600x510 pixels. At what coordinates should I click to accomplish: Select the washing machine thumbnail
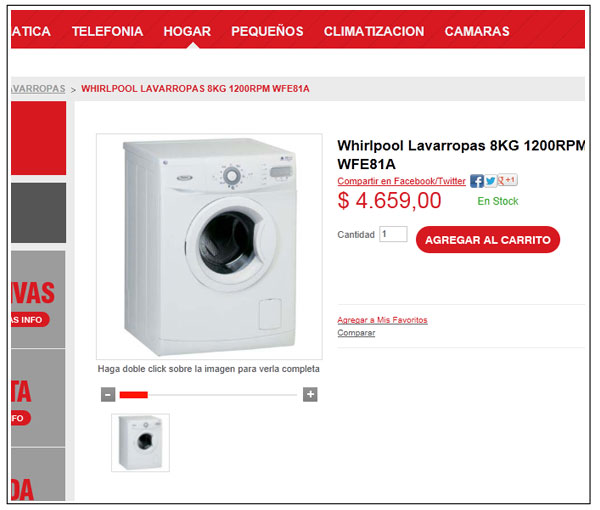[140, 443]
